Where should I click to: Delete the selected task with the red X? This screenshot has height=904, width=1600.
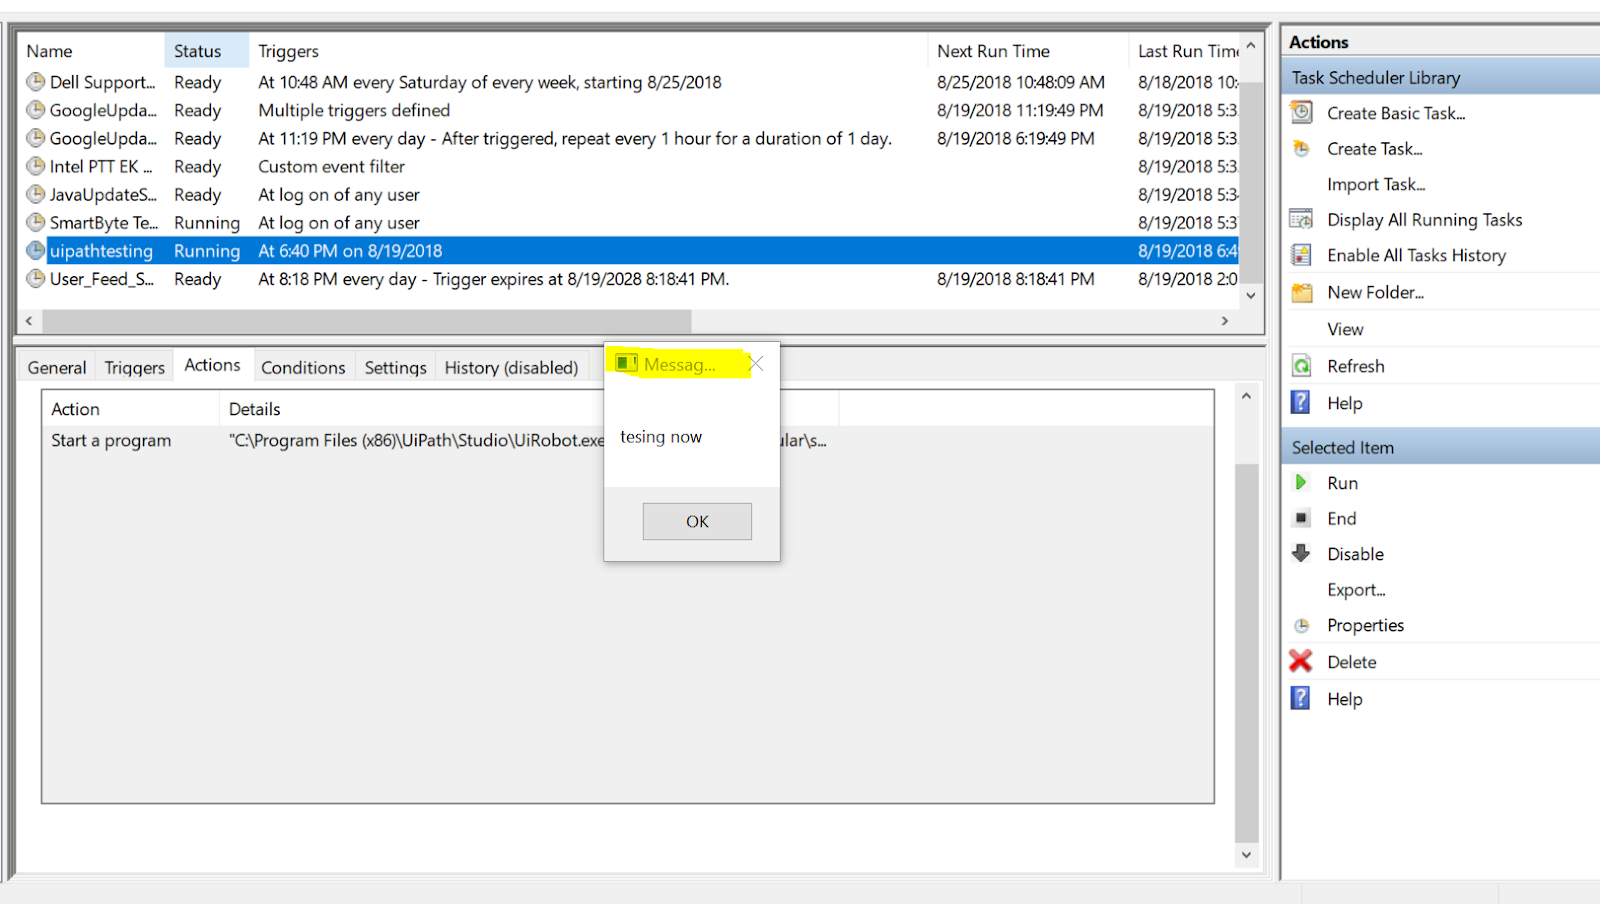pyautogui.click(x=1301, y=661)
